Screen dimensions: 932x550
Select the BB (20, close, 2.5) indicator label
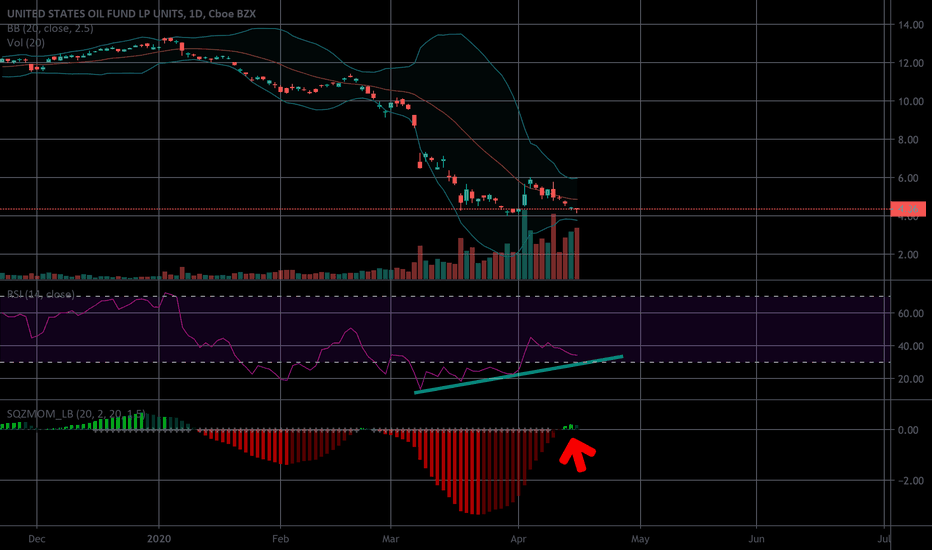coord(50,28)
